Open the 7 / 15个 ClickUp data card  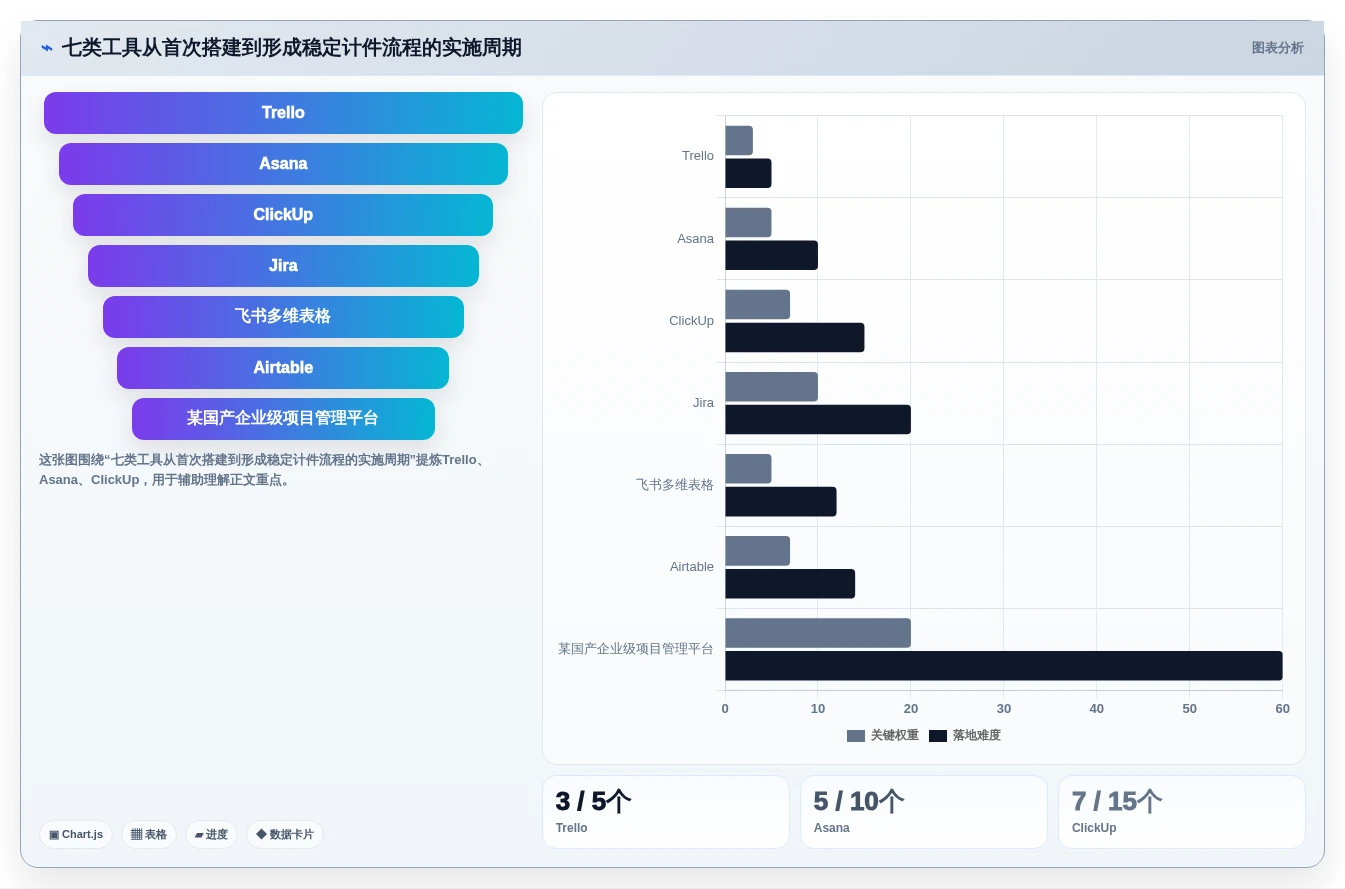point(1182,812)
